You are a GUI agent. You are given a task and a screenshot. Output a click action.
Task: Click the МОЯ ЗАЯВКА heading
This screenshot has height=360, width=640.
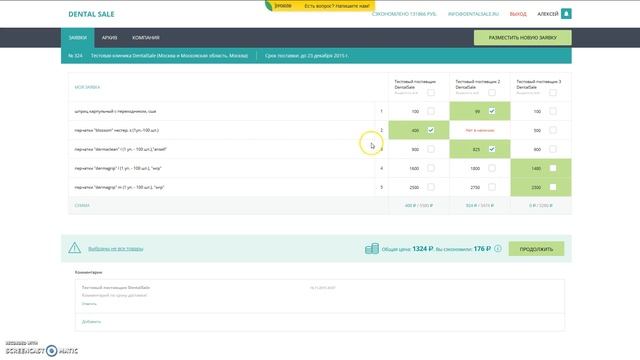87,87
